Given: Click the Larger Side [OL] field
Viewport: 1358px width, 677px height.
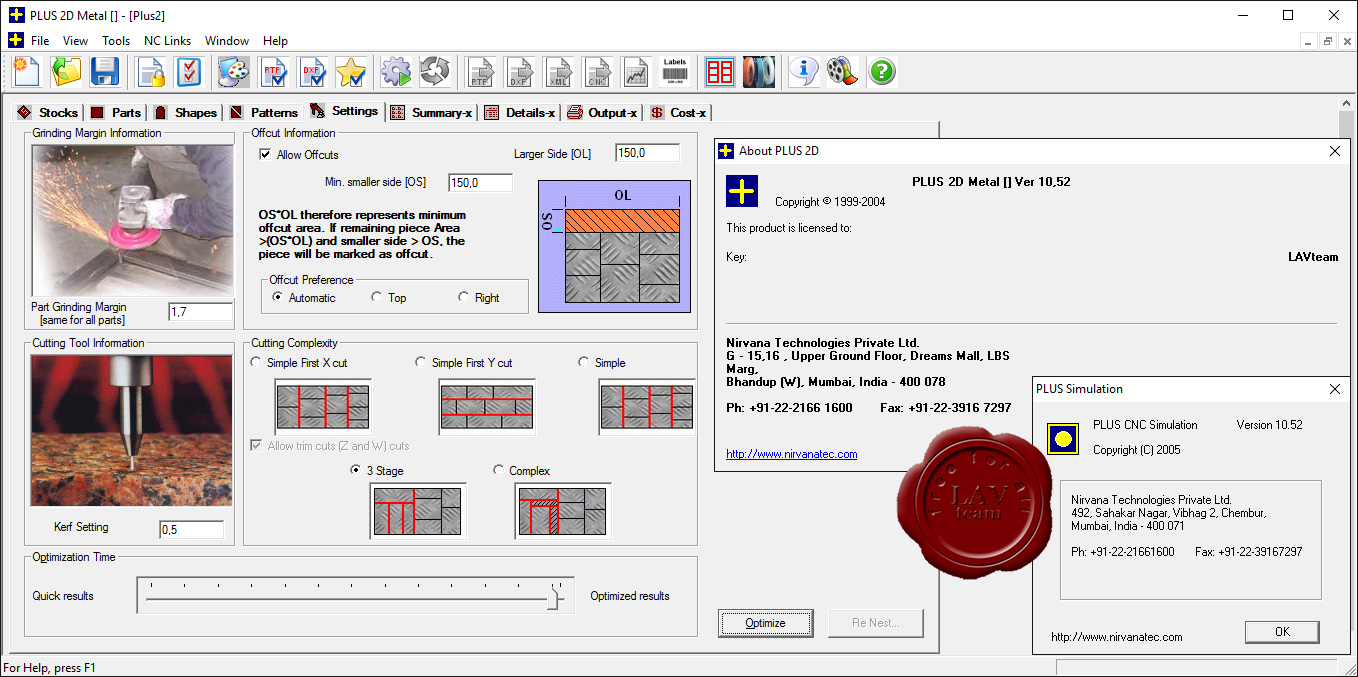Looking at the screenshot, I should click(648, 153).
